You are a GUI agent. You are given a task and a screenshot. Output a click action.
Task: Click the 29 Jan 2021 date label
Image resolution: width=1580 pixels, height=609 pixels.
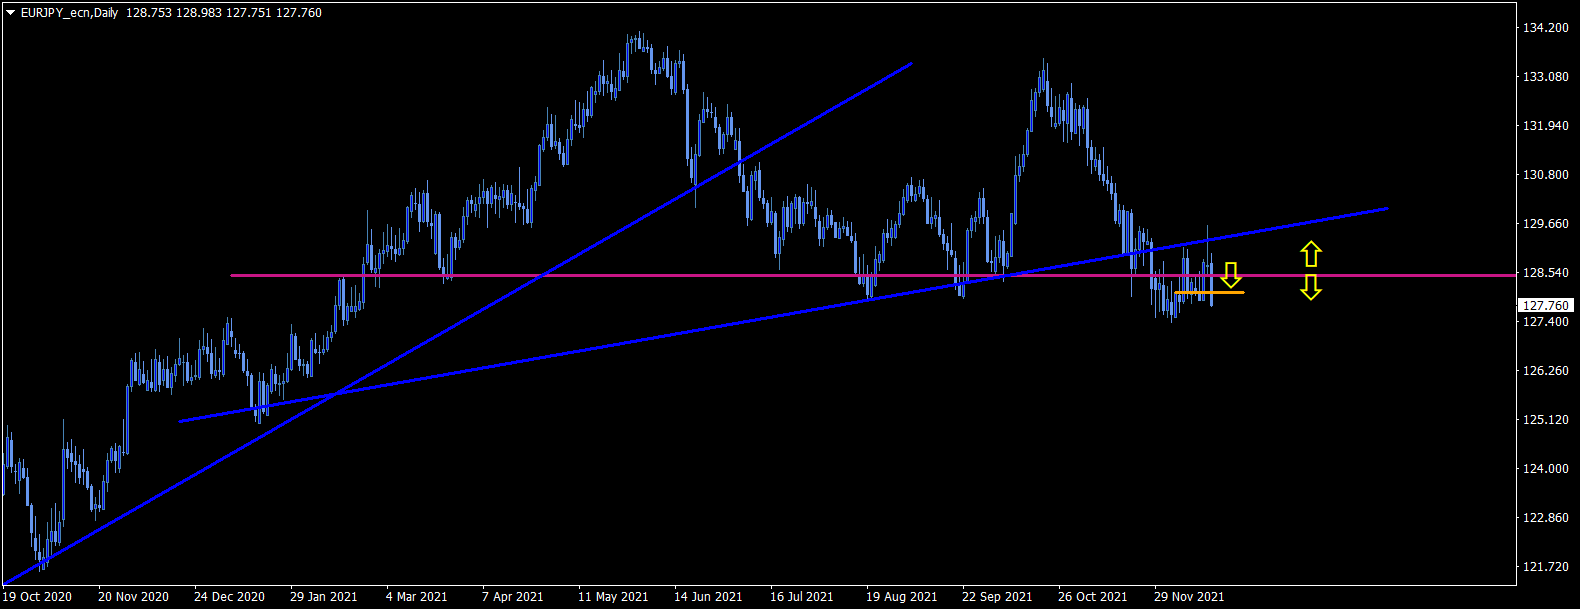click(323, 597)
